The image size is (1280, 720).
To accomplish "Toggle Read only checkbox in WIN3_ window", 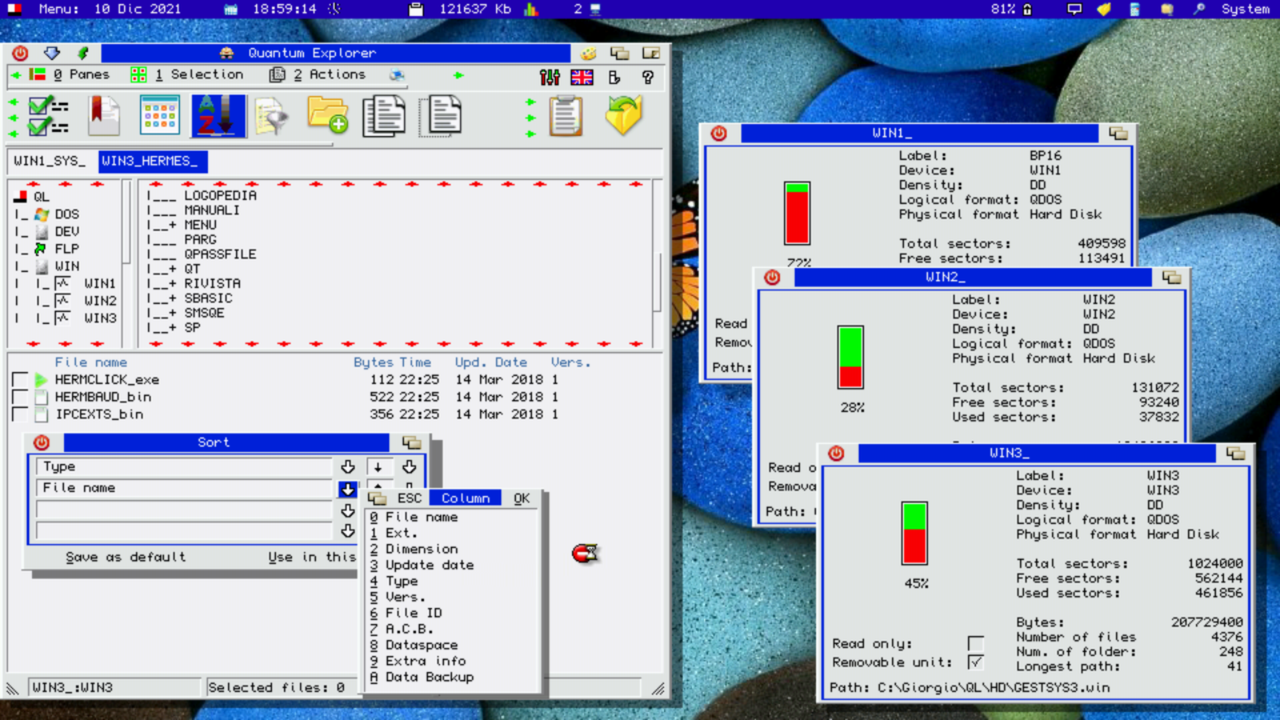I will pos(975,644).
